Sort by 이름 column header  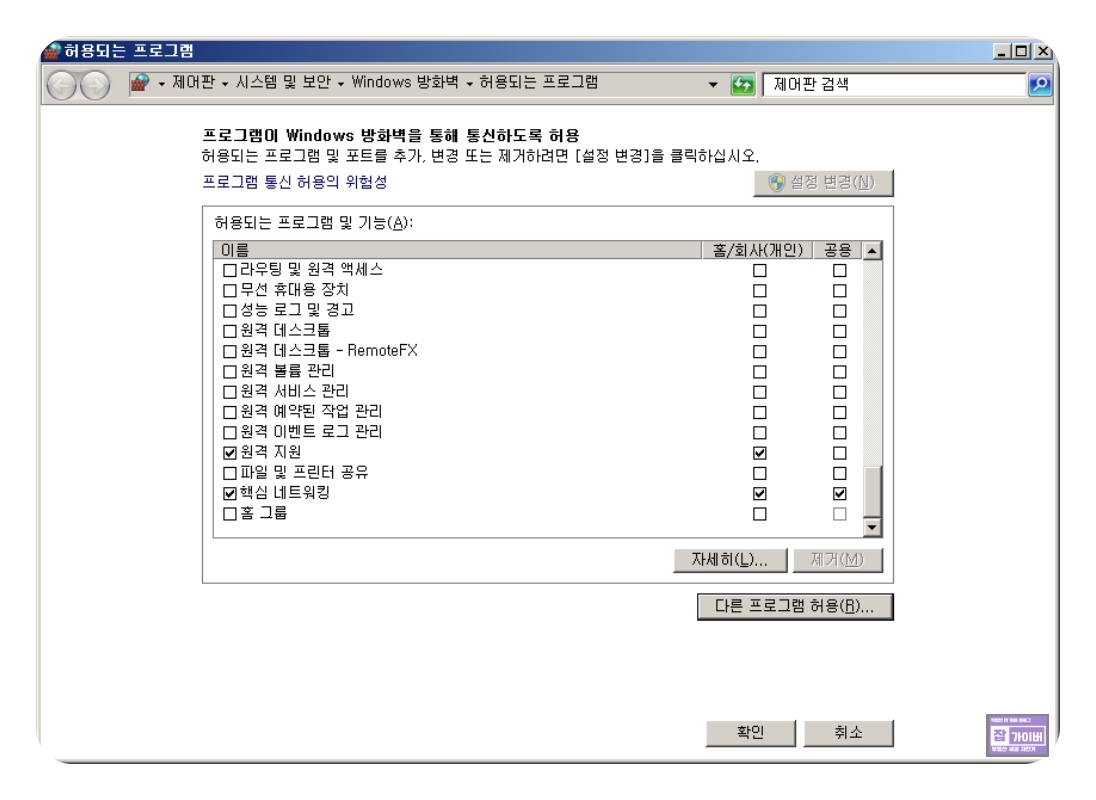tap(457, 250)
